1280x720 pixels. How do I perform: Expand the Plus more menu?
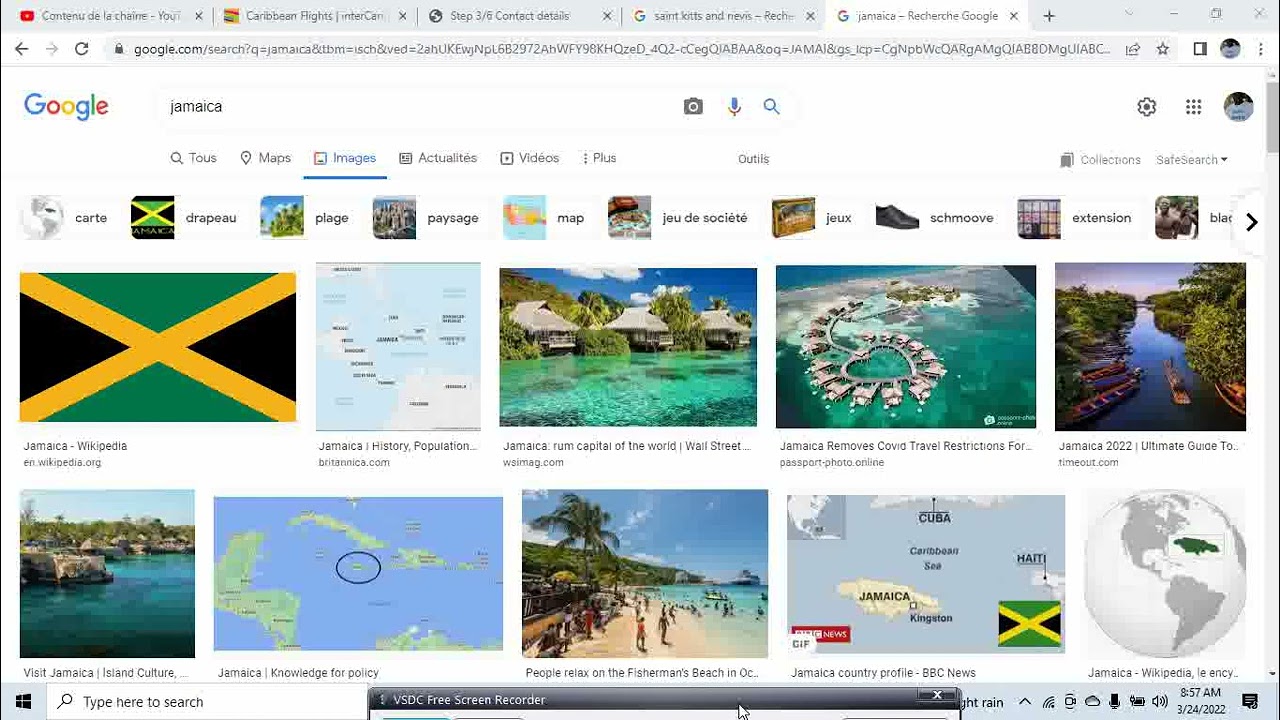[598, 158]
